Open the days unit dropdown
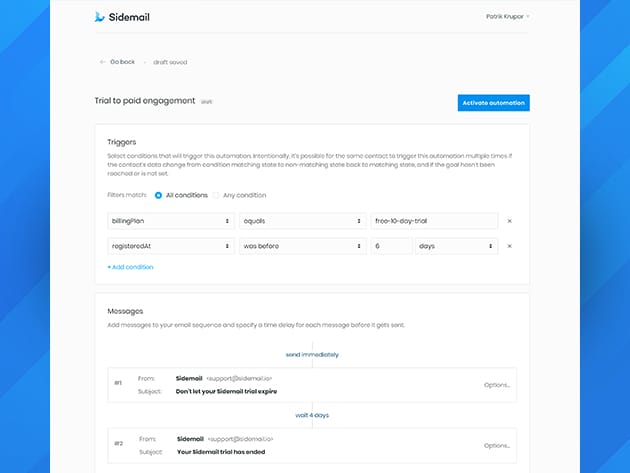 point(456,246)
